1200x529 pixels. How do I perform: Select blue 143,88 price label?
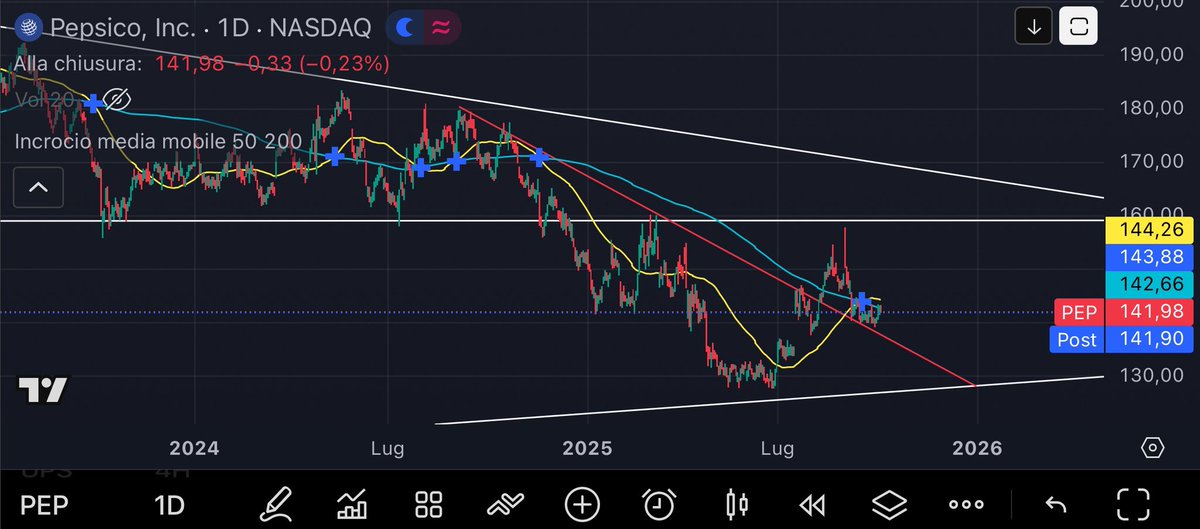(x=1150, y=257)
